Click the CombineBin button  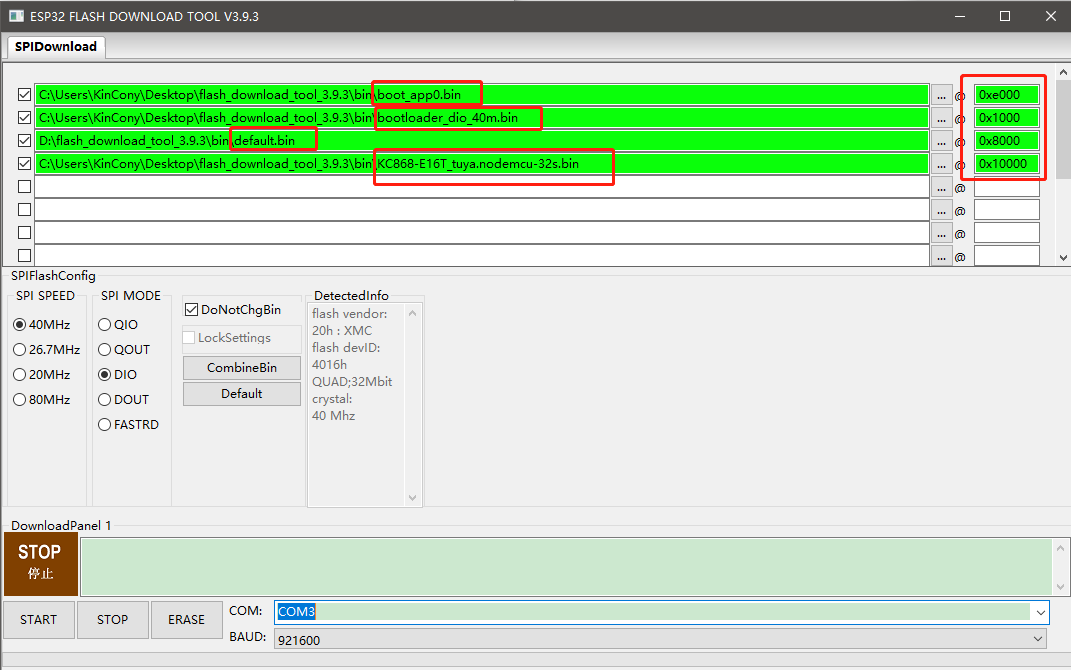(241, 368)
